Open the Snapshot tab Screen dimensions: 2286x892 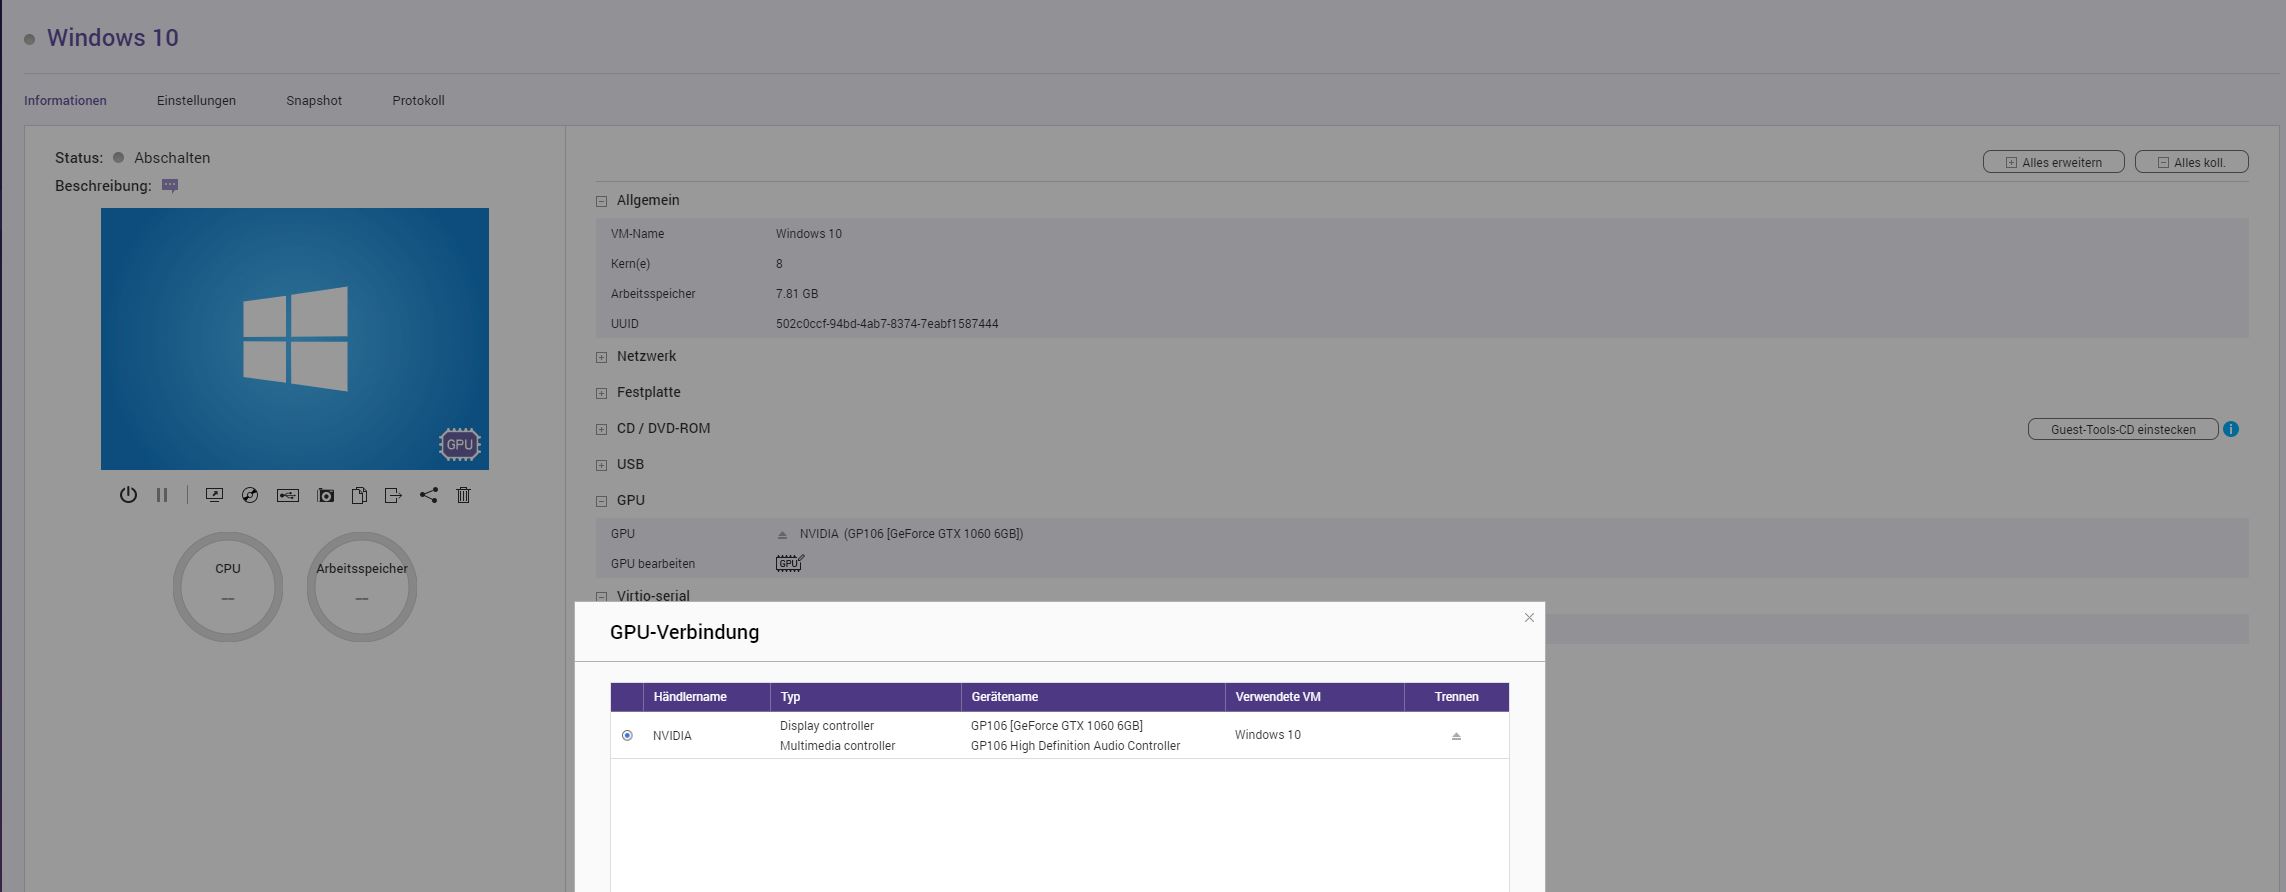314,101
